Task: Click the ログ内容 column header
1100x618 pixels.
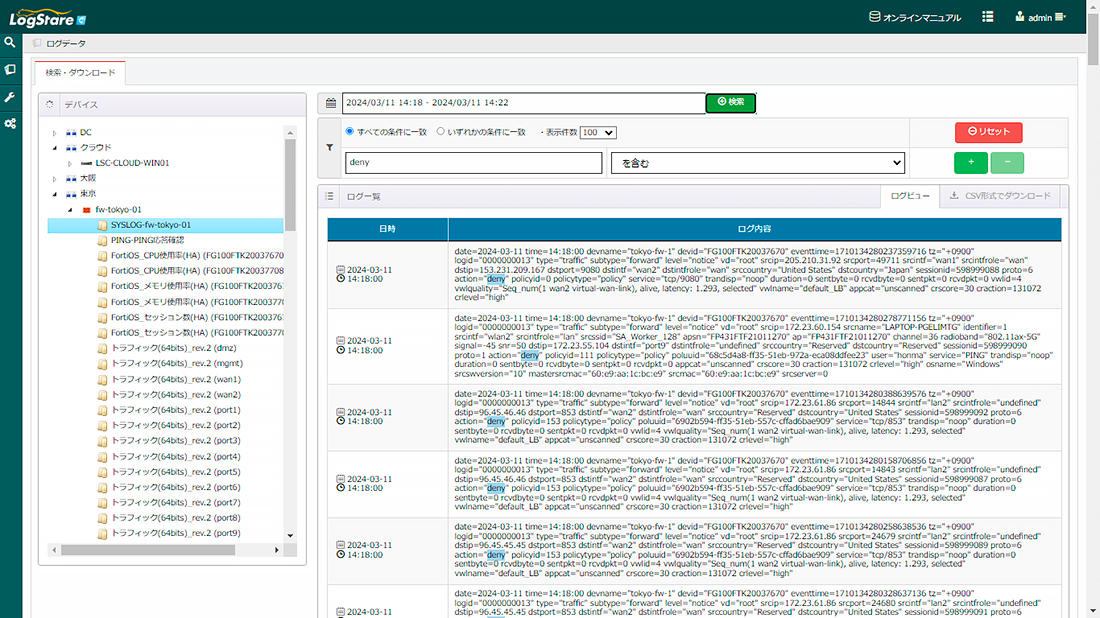Action: [755, 229]
